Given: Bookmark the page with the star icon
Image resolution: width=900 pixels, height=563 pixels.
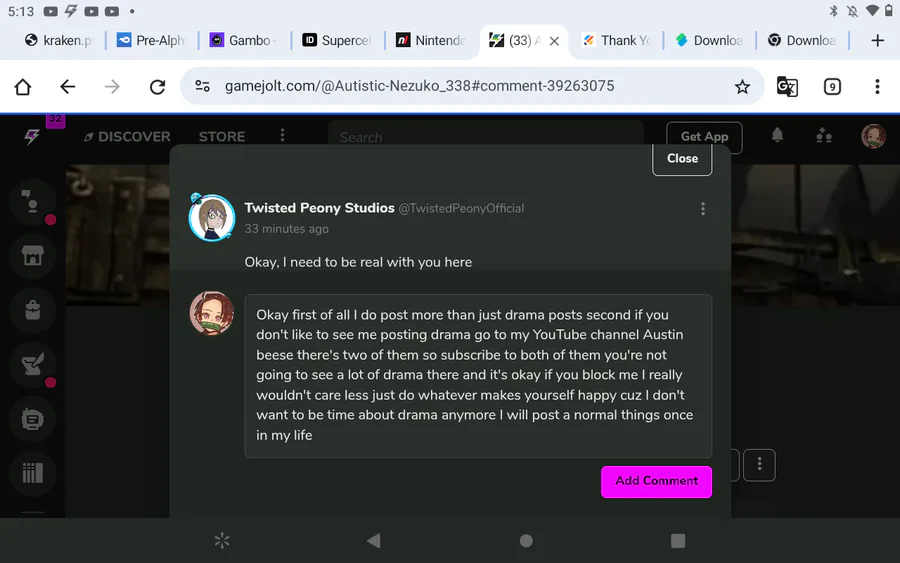Looking at the screenshot, I should (x=742, y=87).
